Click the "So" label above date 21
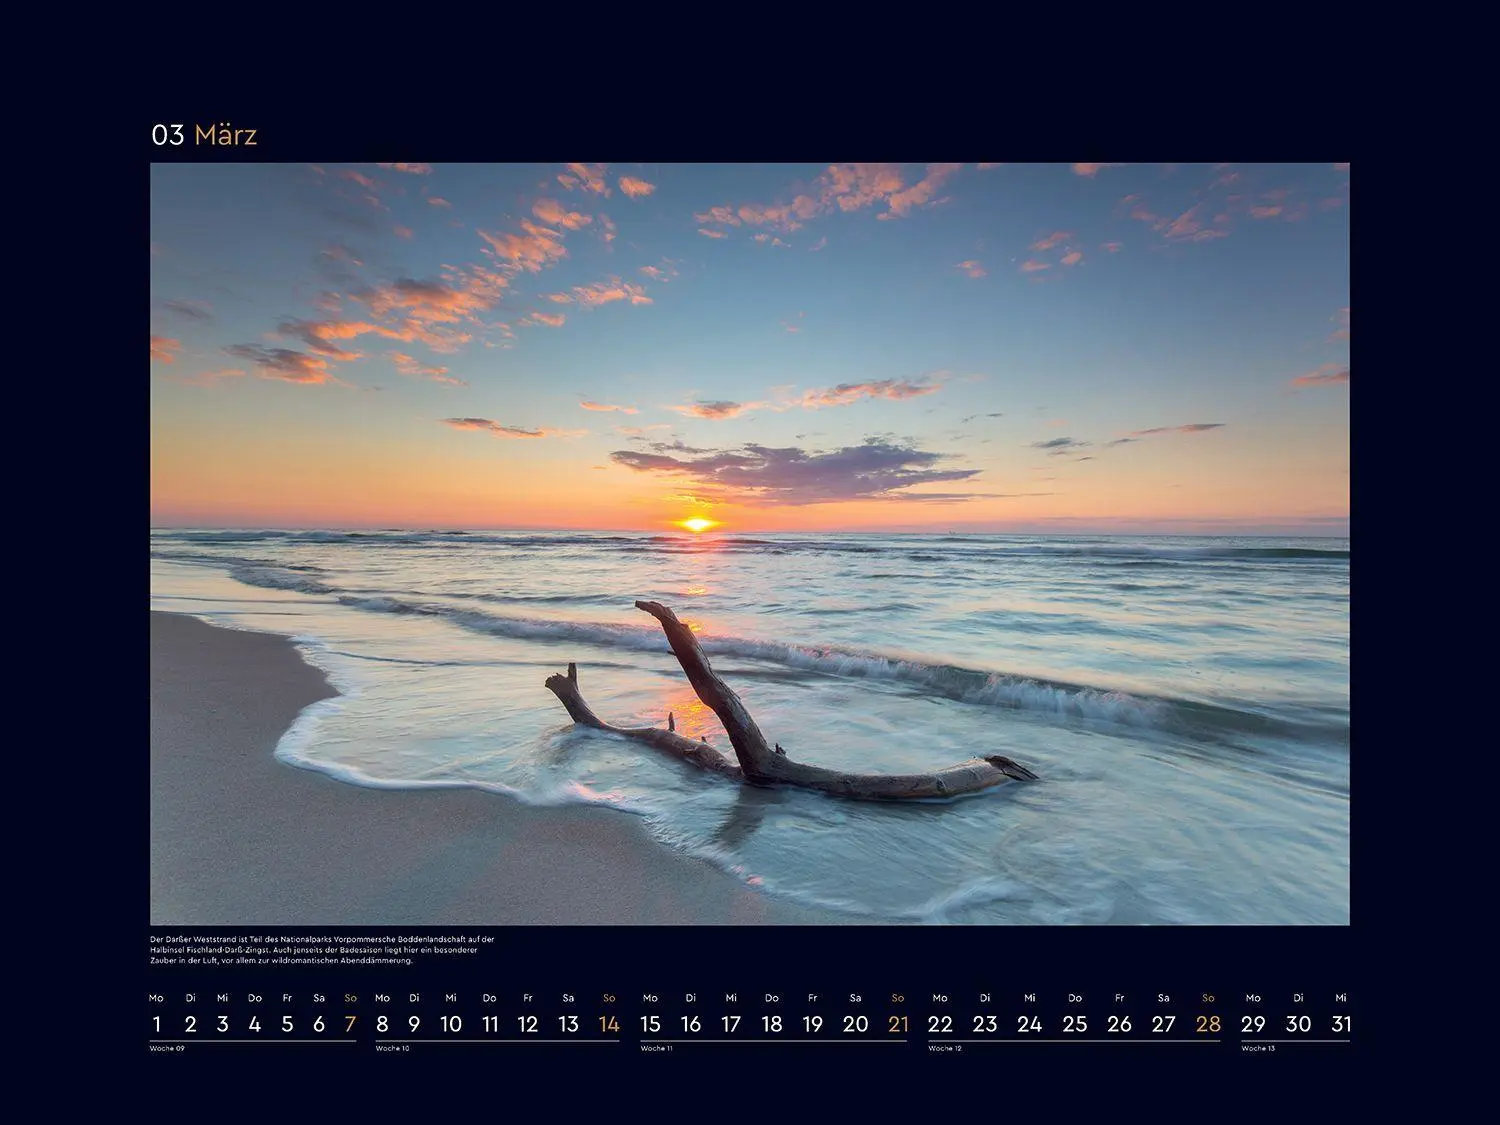The height and width of the screenshot is (1125, 1500). tap(898, 998)
